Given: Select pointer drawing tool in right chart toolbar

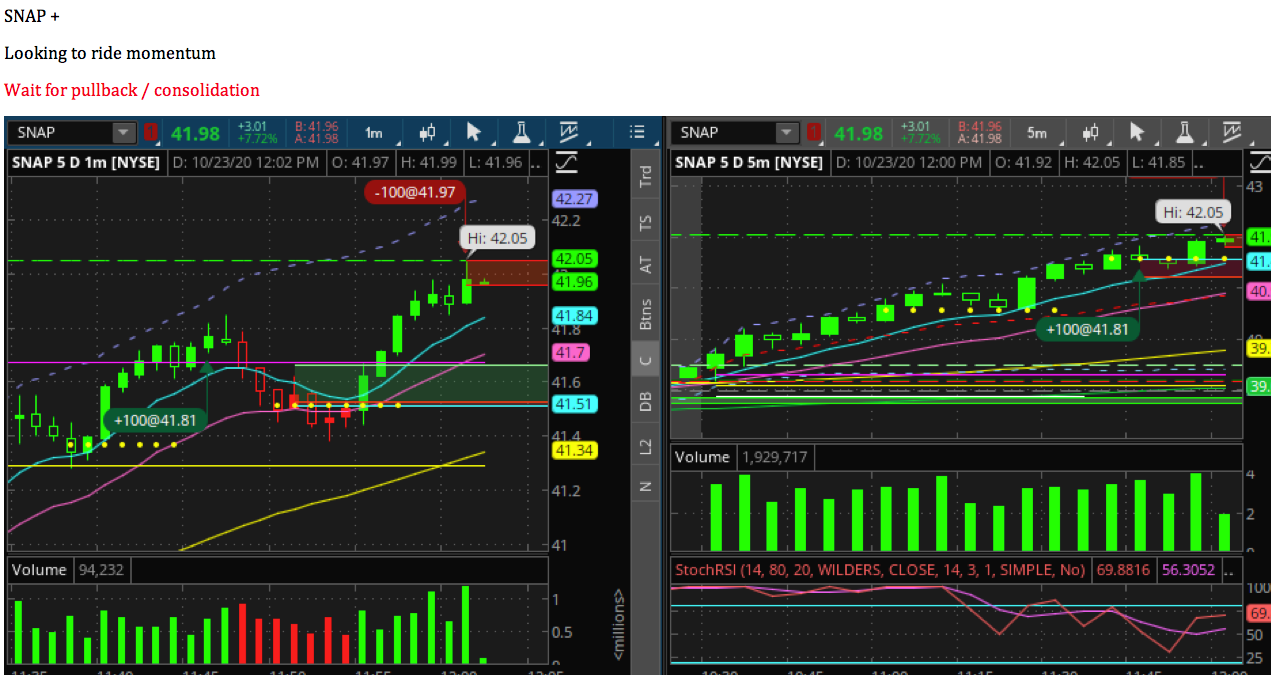Looking at the screenshot, I should pos(1137,132).
